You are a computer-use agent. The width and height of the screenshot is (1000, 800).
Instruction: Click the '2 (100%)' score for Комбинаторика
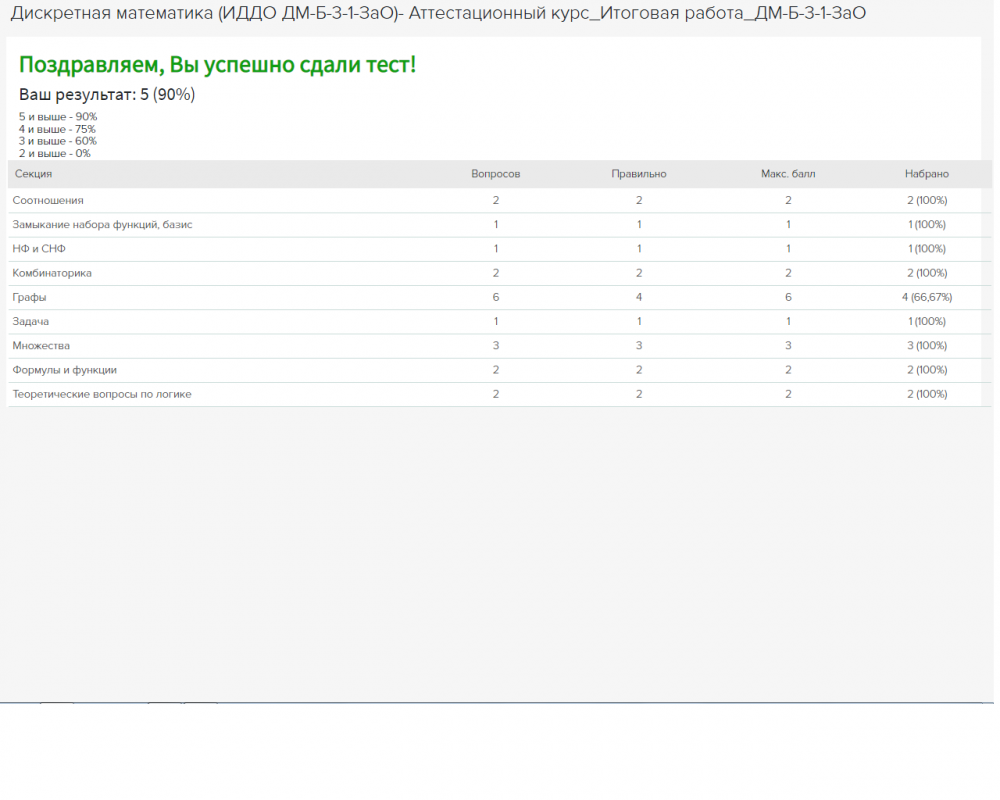(x=927, y=273)
